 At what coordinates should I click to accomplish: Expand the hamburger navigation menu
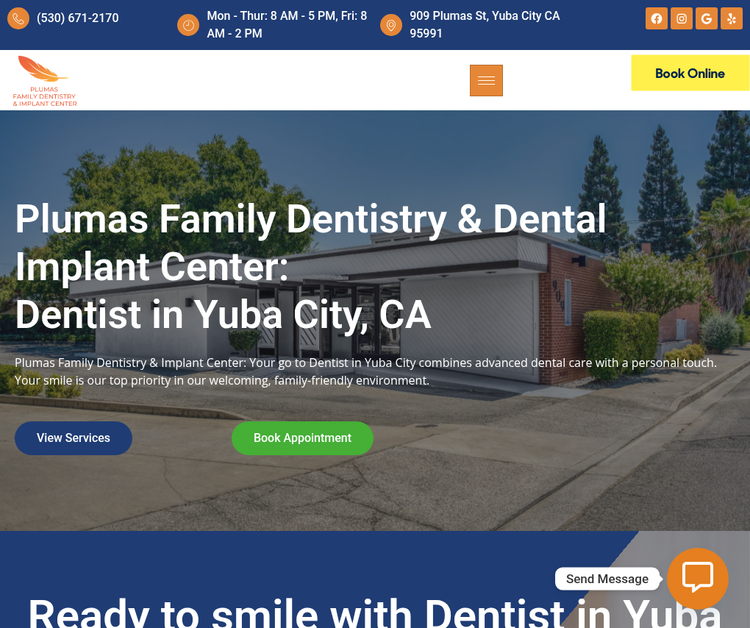486,80
